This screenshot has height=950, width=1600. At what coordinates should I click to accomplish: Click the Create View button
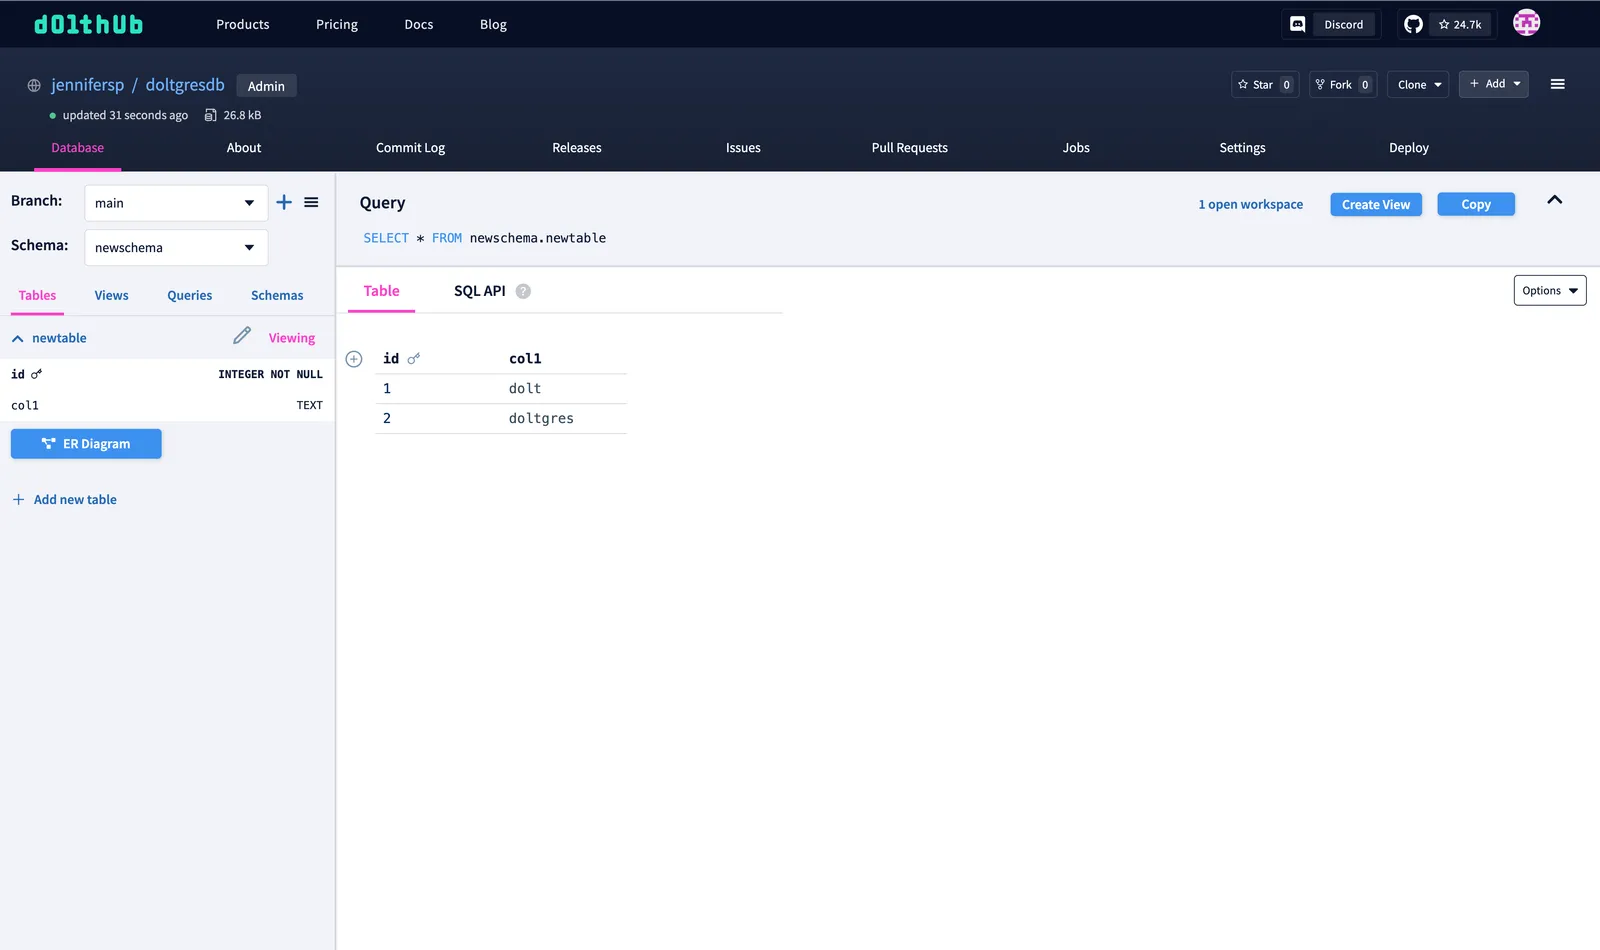tap(1376, 204)
